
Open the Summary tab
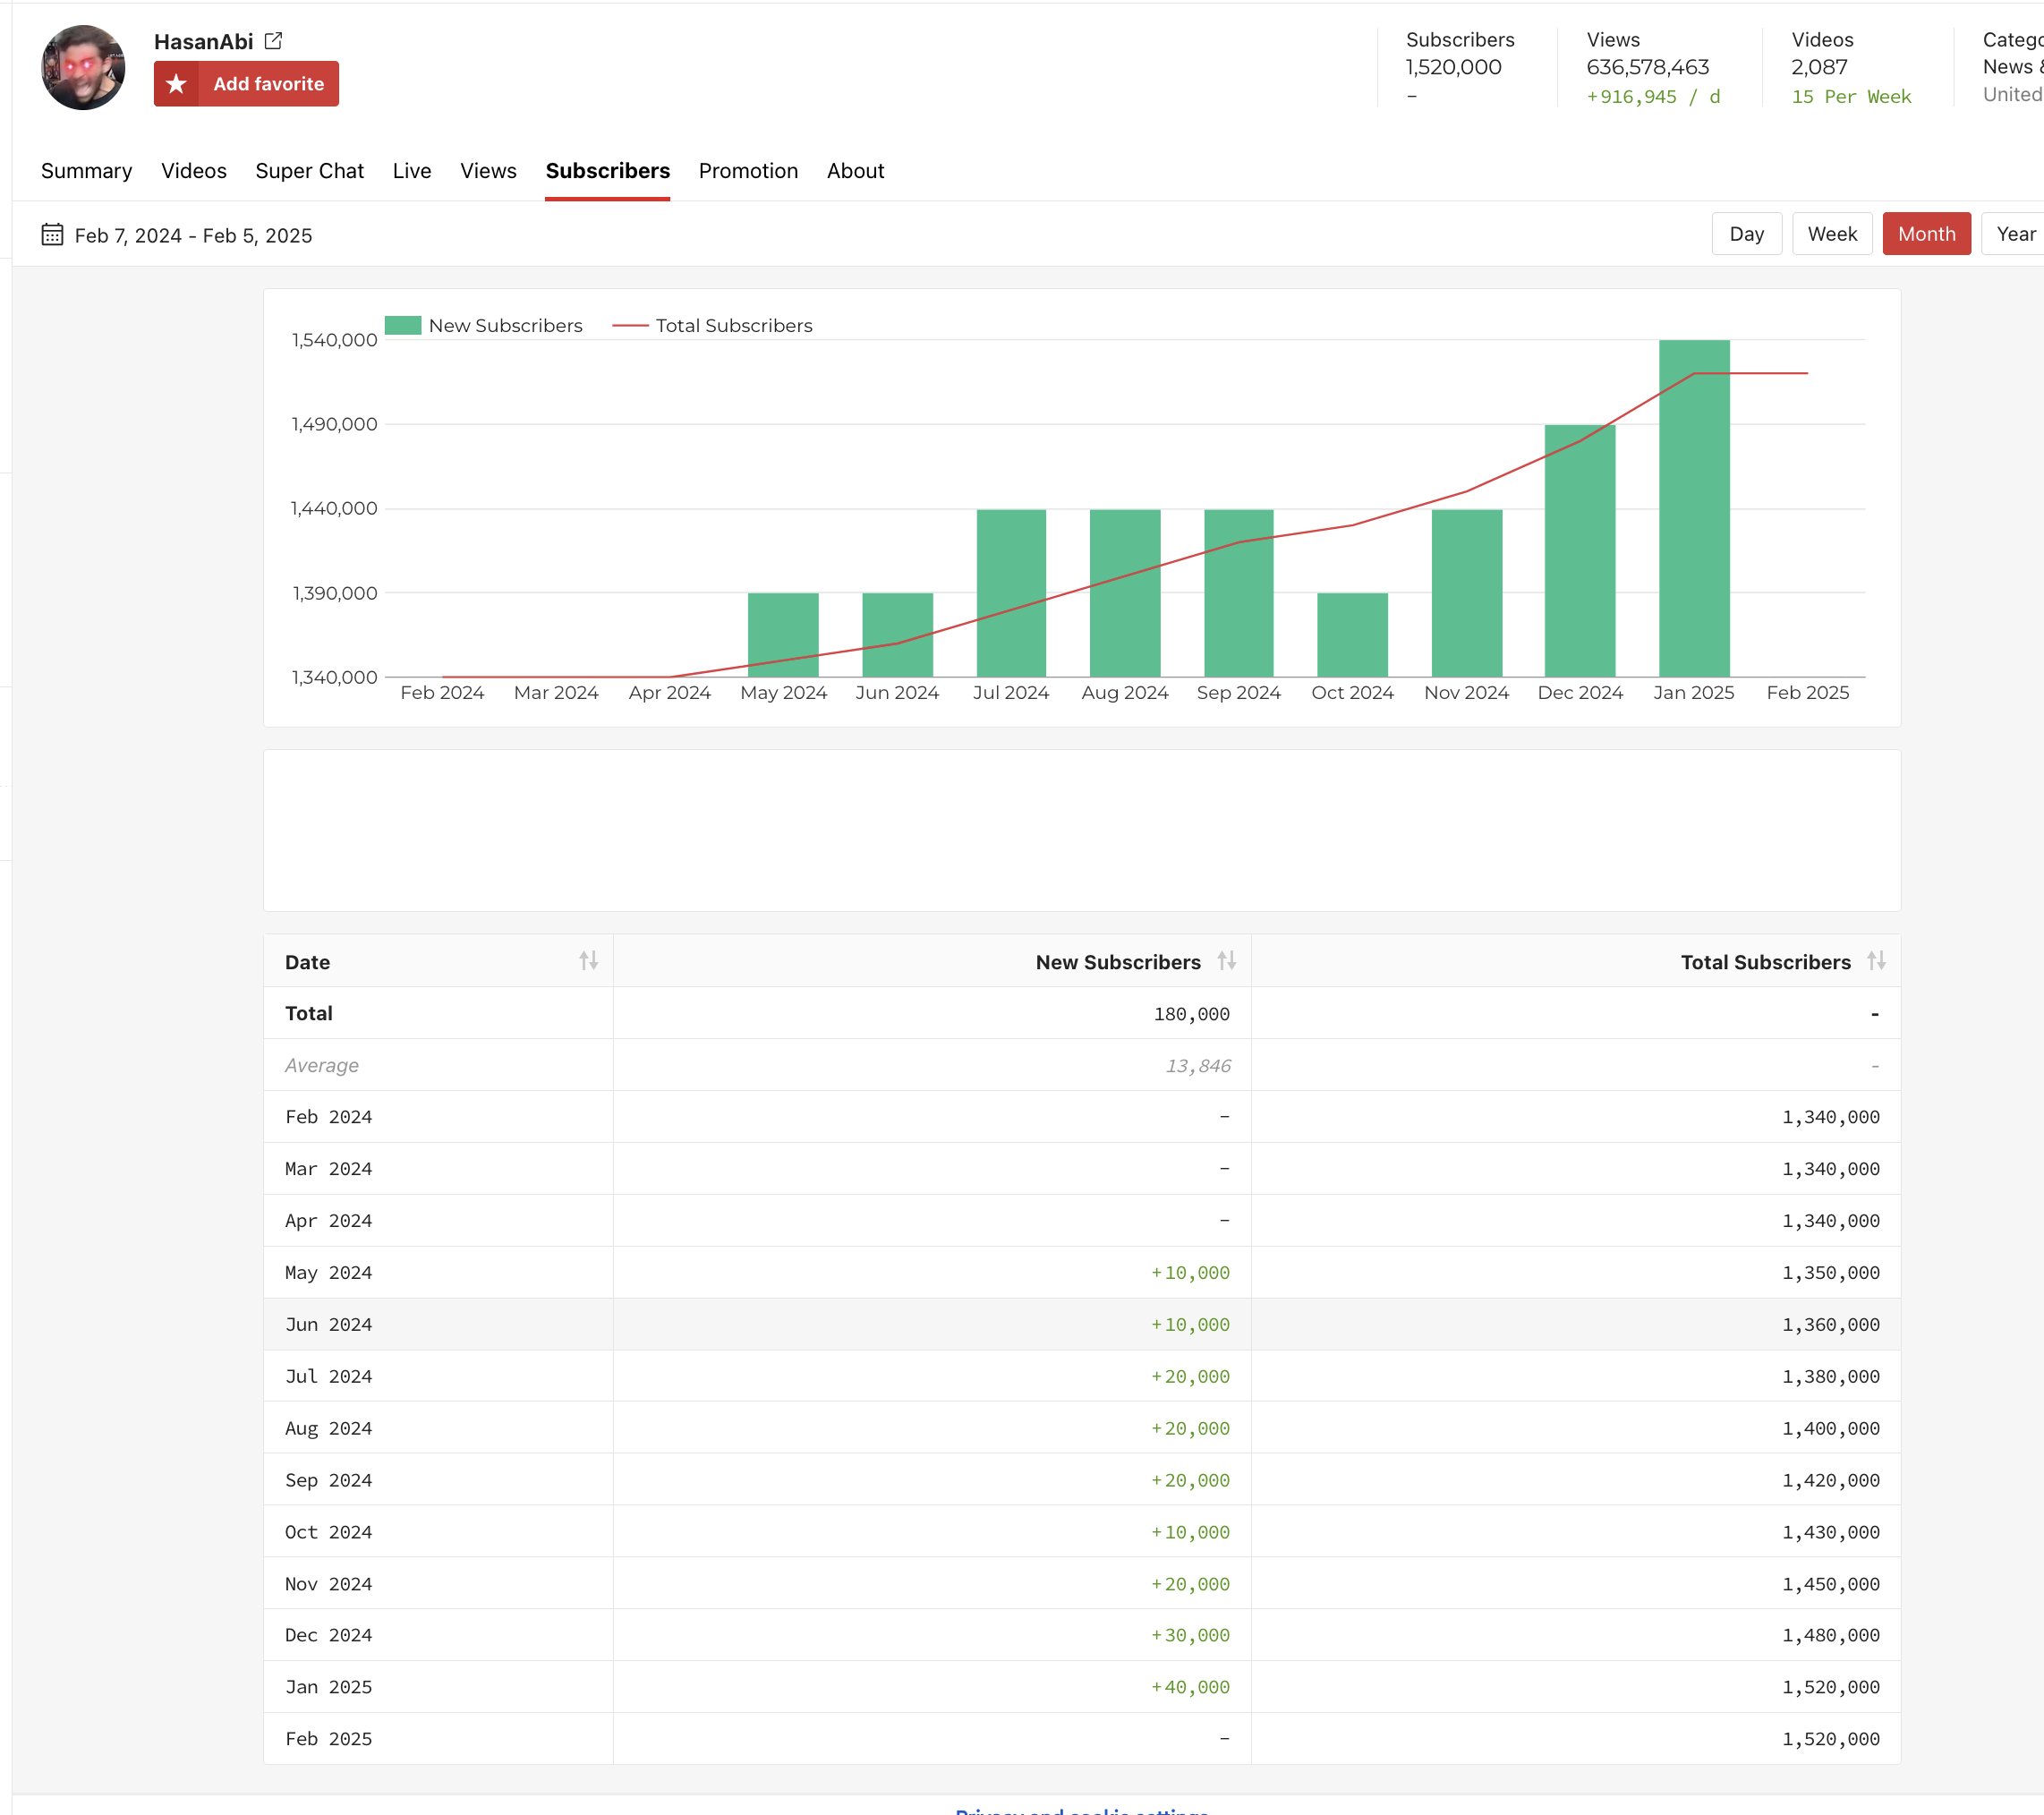(x=87, y=171)
